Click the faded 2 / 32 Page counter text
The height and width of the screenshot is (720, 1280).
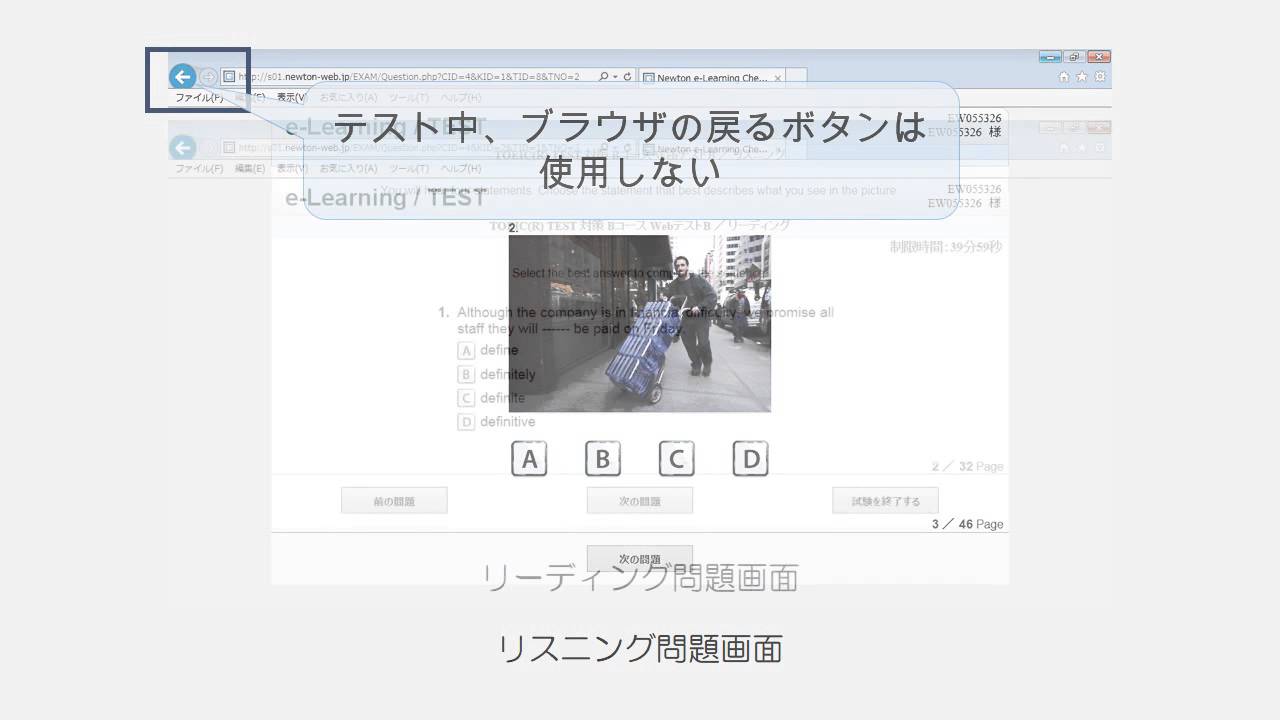(967, 466)
